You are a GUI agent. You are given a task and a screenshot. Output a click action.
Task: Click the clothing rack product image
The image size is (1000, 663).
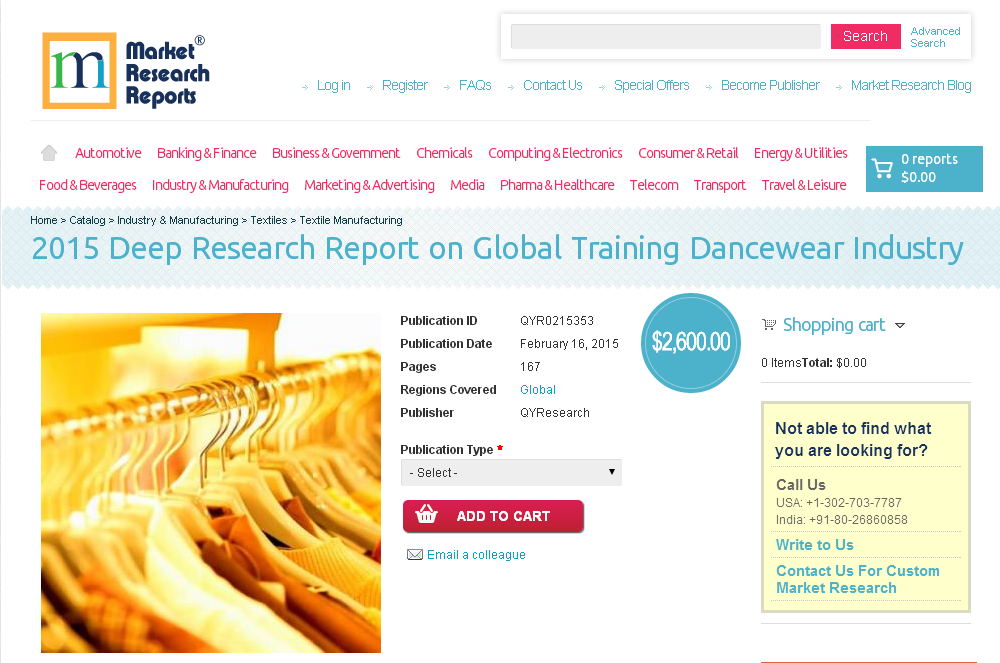[x=210, y=482]
